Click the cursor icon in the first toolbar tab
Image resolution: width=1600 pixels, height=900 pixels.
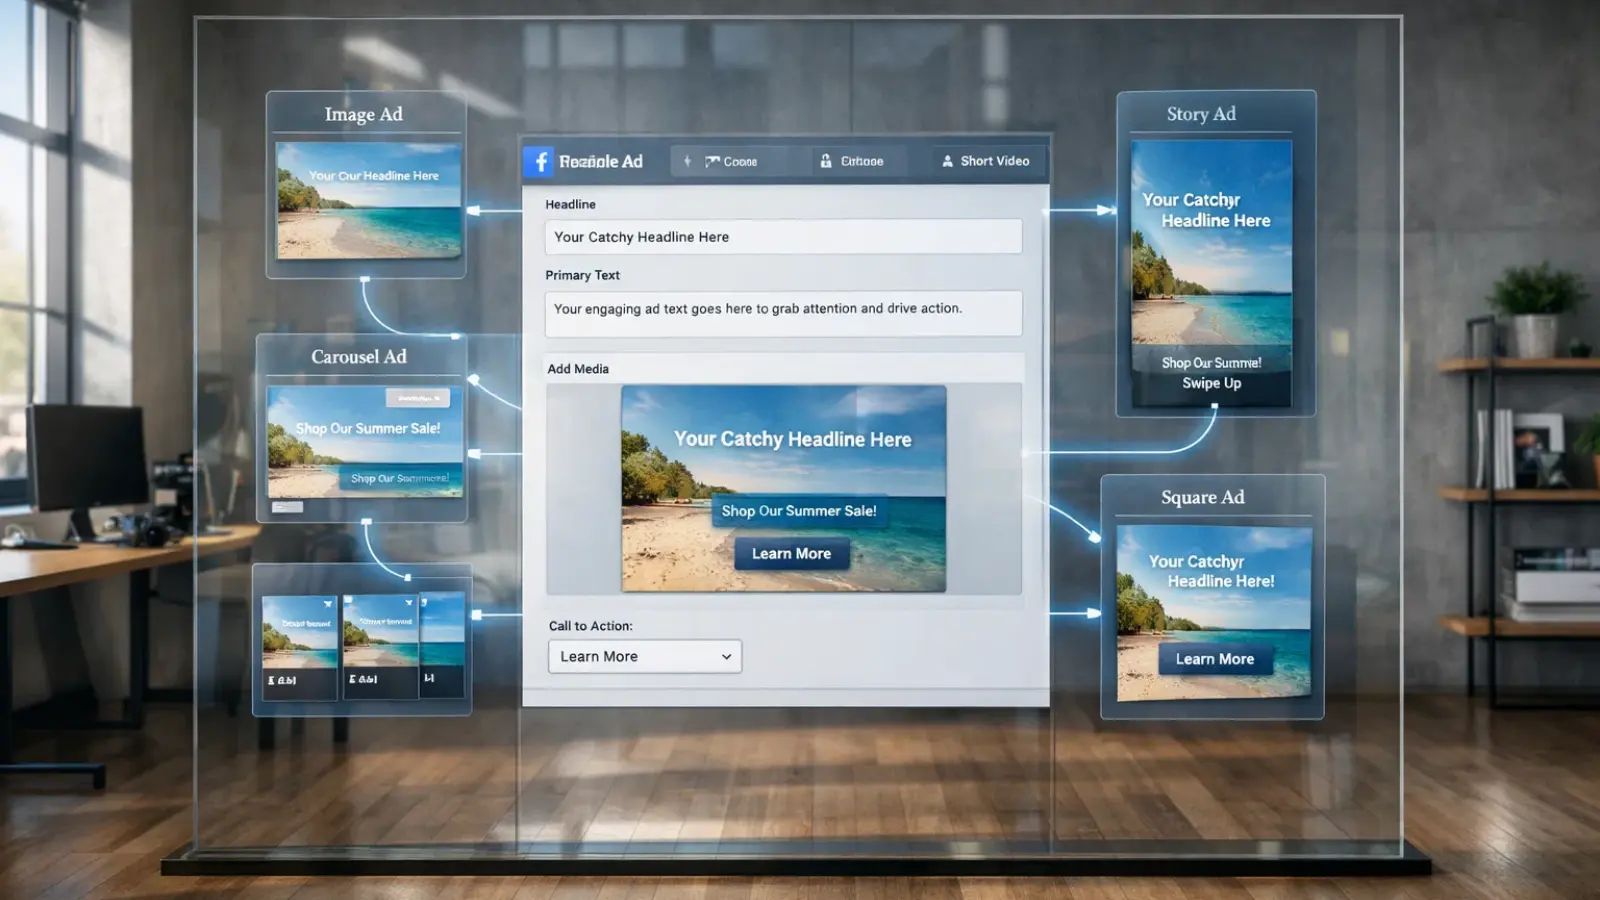(687, 161)
